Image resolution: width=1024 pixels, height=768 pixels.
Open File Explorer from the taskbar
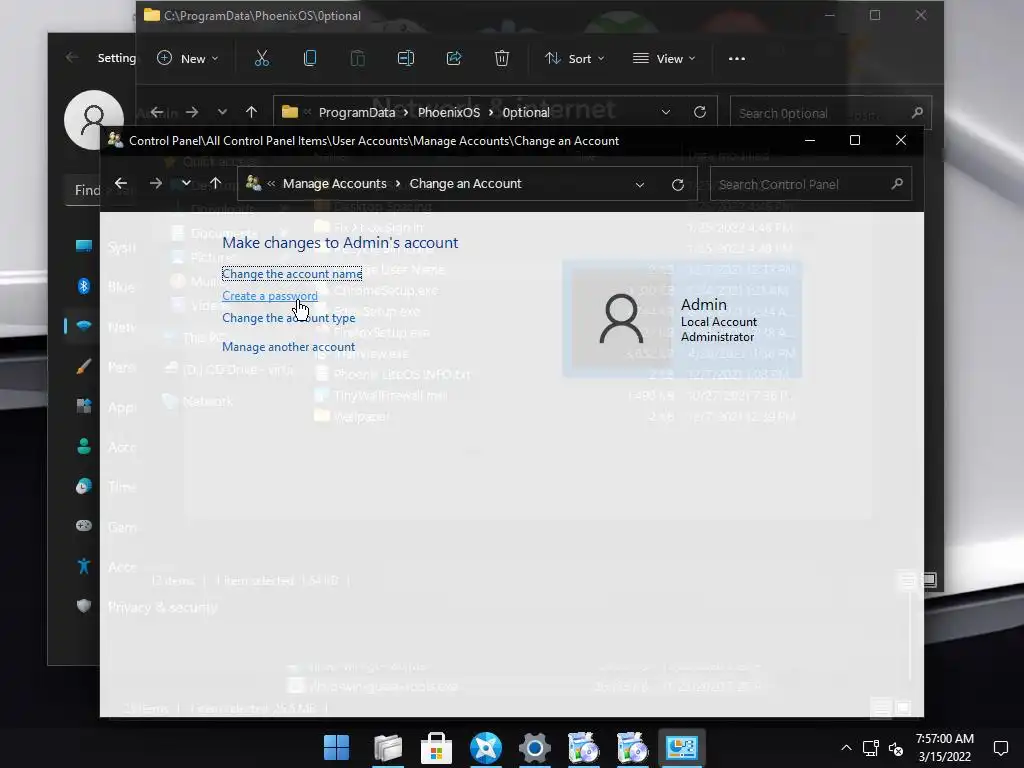point(388,748)
